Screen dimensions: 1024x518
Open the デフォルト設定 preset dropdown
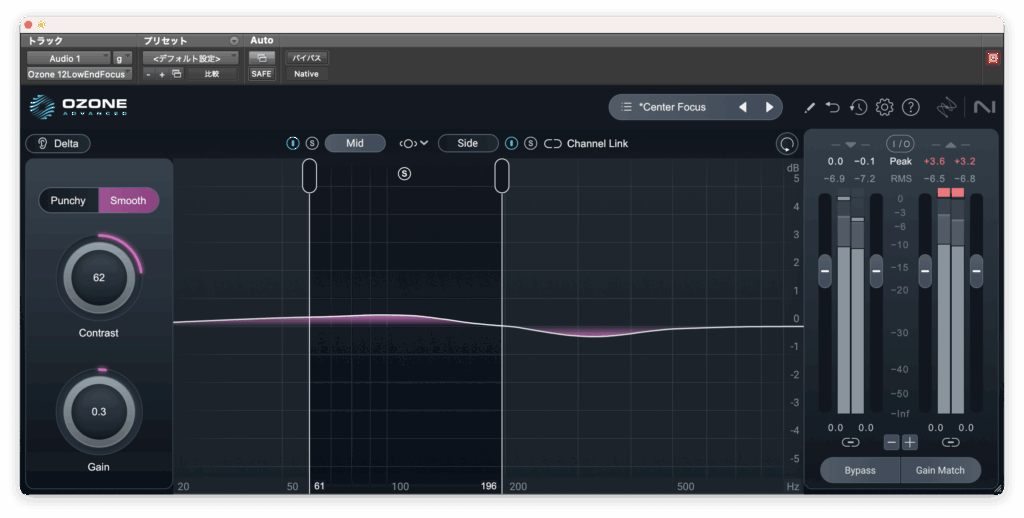[190, 59]
